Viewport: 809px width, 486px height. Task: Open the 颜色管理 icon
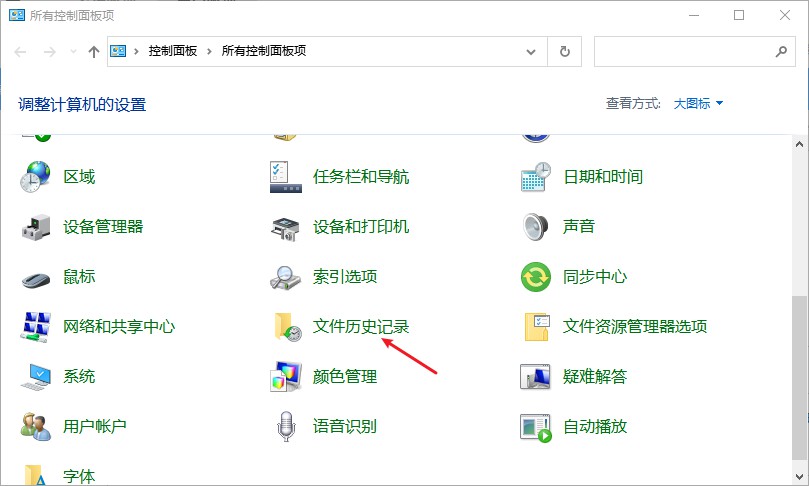click(285, 377)
